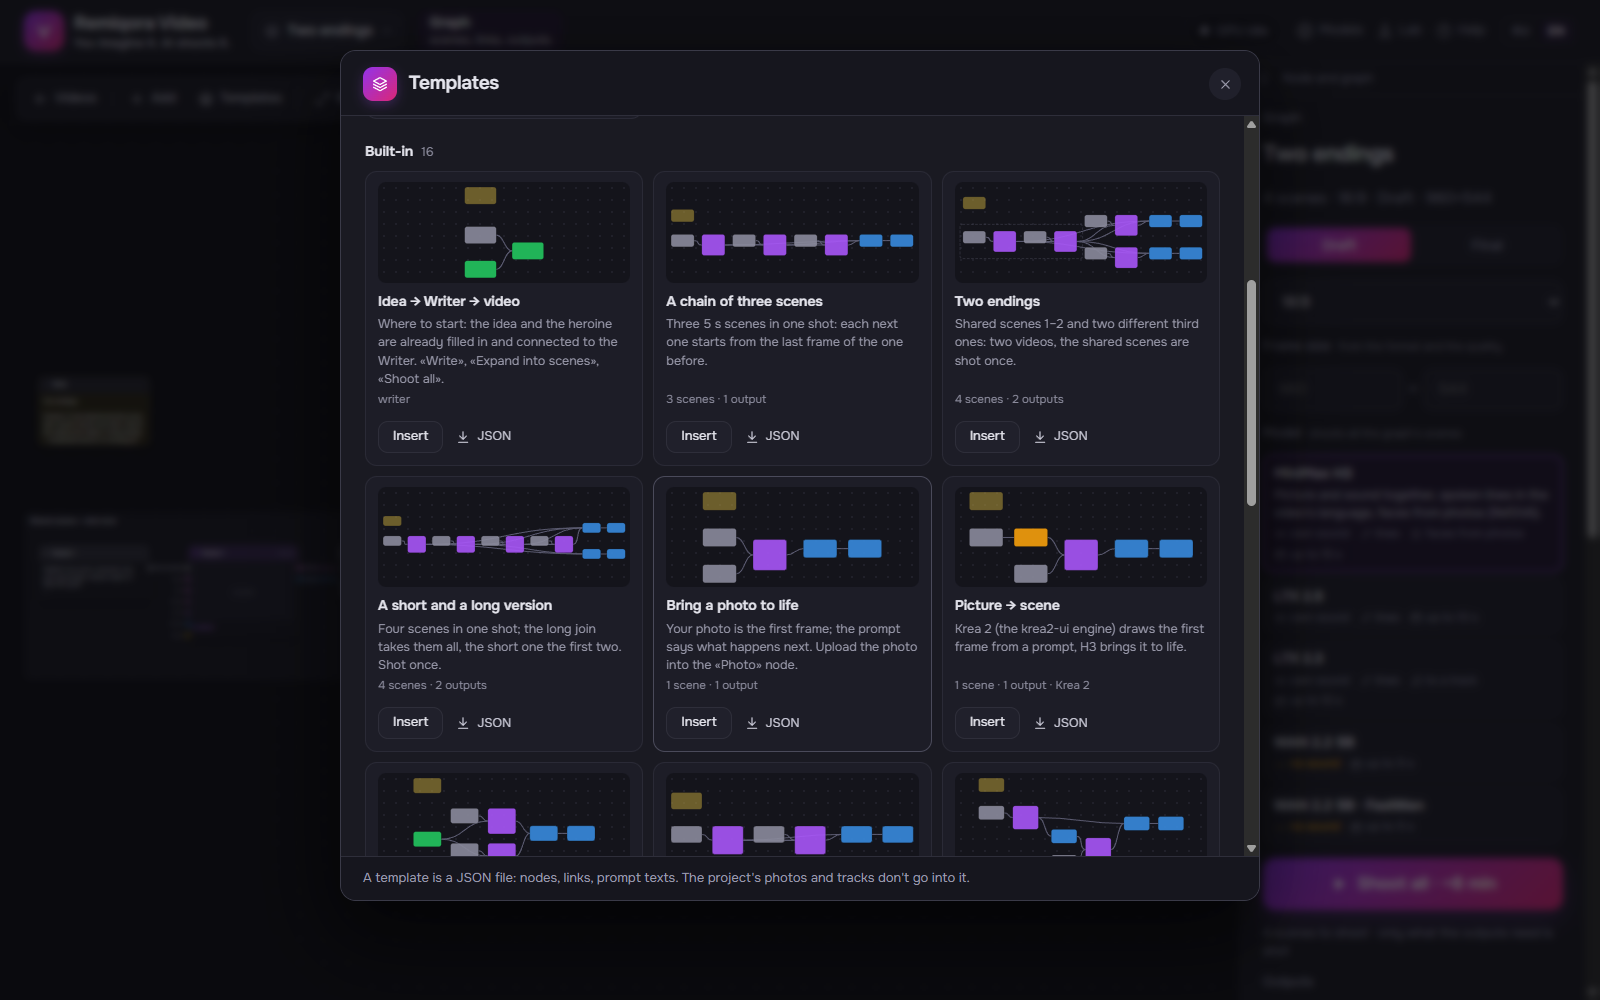The image size is (1600, 1000).
Task: Click the '3 scenes · 1 output' label
Action: [716, 399]
